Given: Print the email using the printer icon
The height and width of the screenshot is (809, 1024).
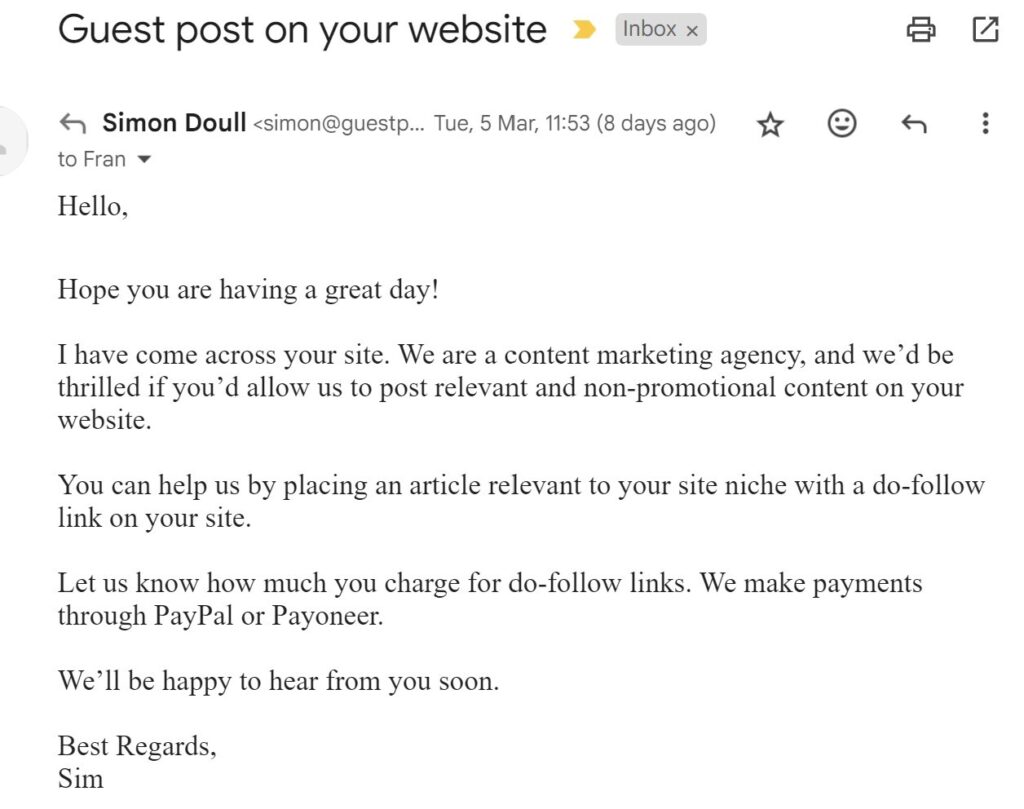Looking at the screenshot, I should [921, 29].
